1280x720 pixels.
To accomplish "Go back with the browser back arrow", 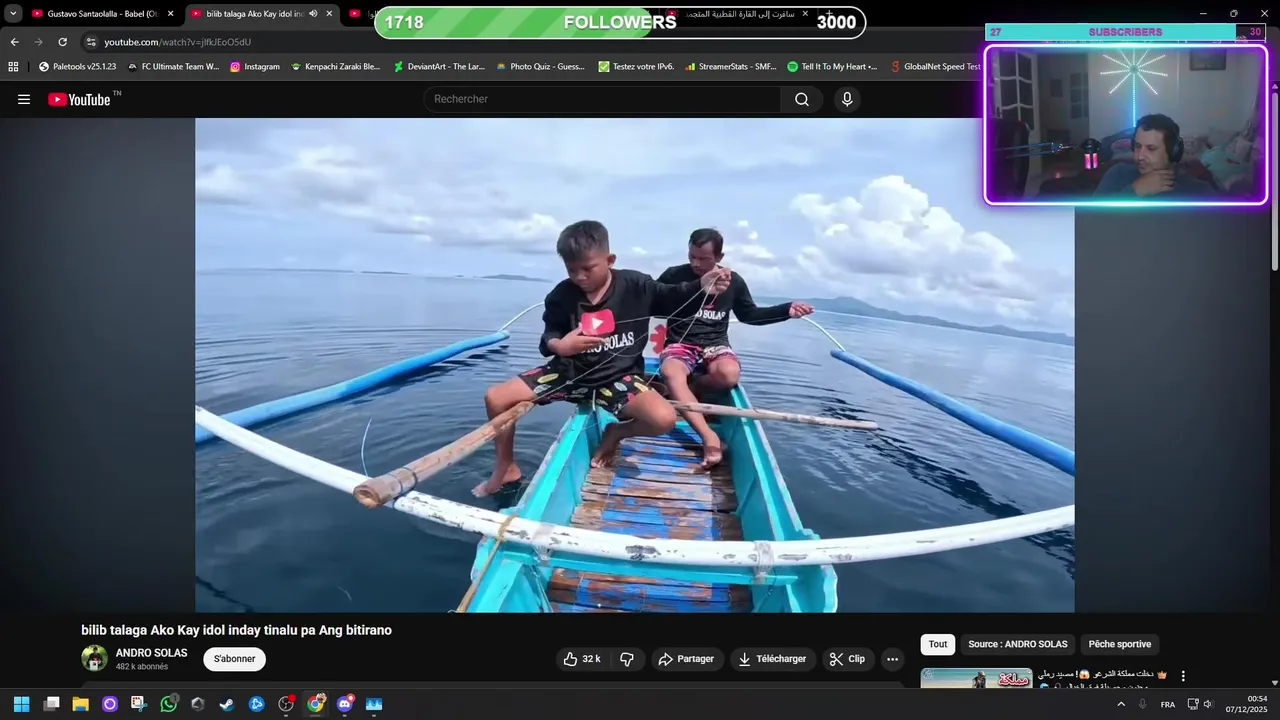I will click(15, 42).
